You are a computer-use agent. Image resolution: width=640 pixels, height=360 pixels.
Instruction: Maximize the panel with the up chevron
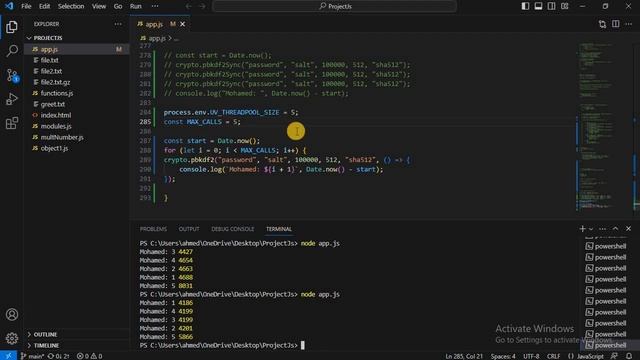616,229
